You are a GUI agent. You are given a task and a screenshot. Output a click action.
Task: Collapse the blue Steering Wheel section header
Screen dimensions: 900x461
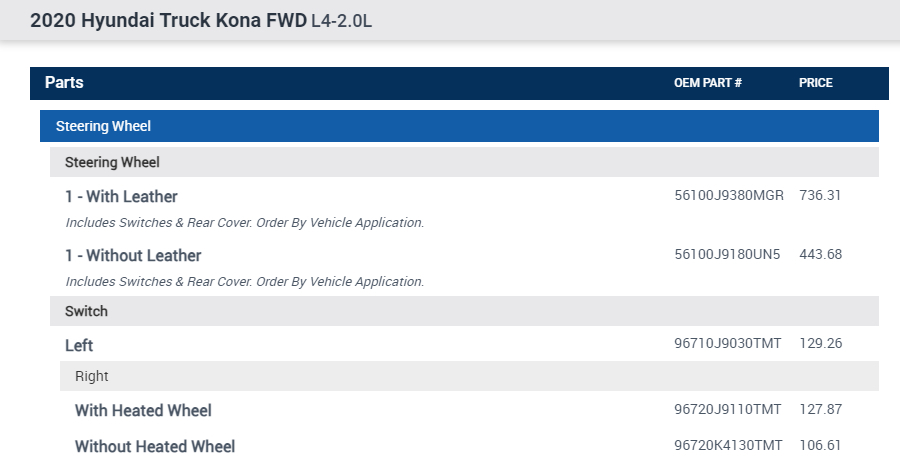(x=103, y=126)
